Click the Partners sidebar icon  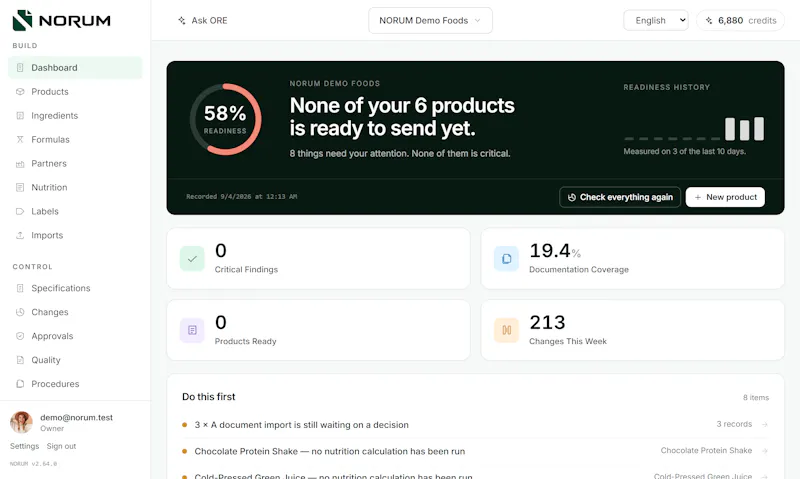20,163
